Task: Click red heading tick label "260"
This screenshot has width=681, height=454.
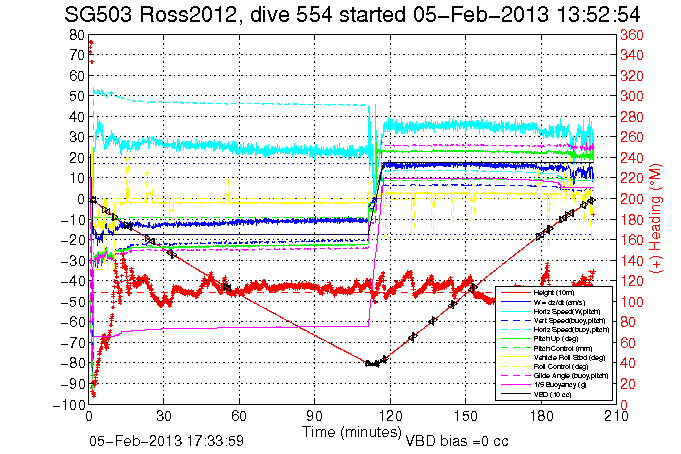Action: (x=631, y=137)
